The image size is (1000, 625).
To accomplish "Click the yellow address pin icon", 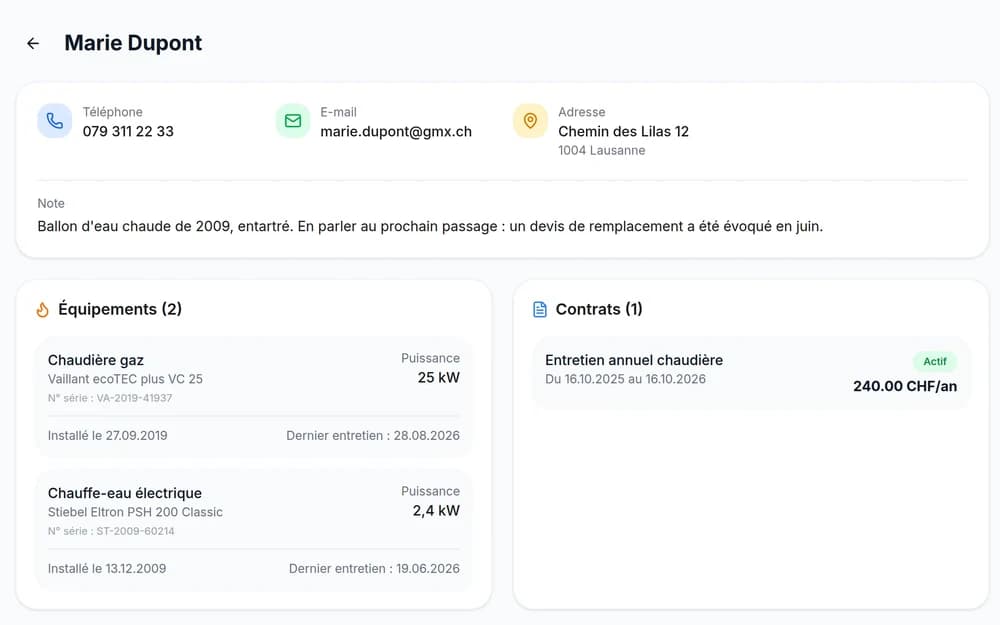I will (530, 121).
